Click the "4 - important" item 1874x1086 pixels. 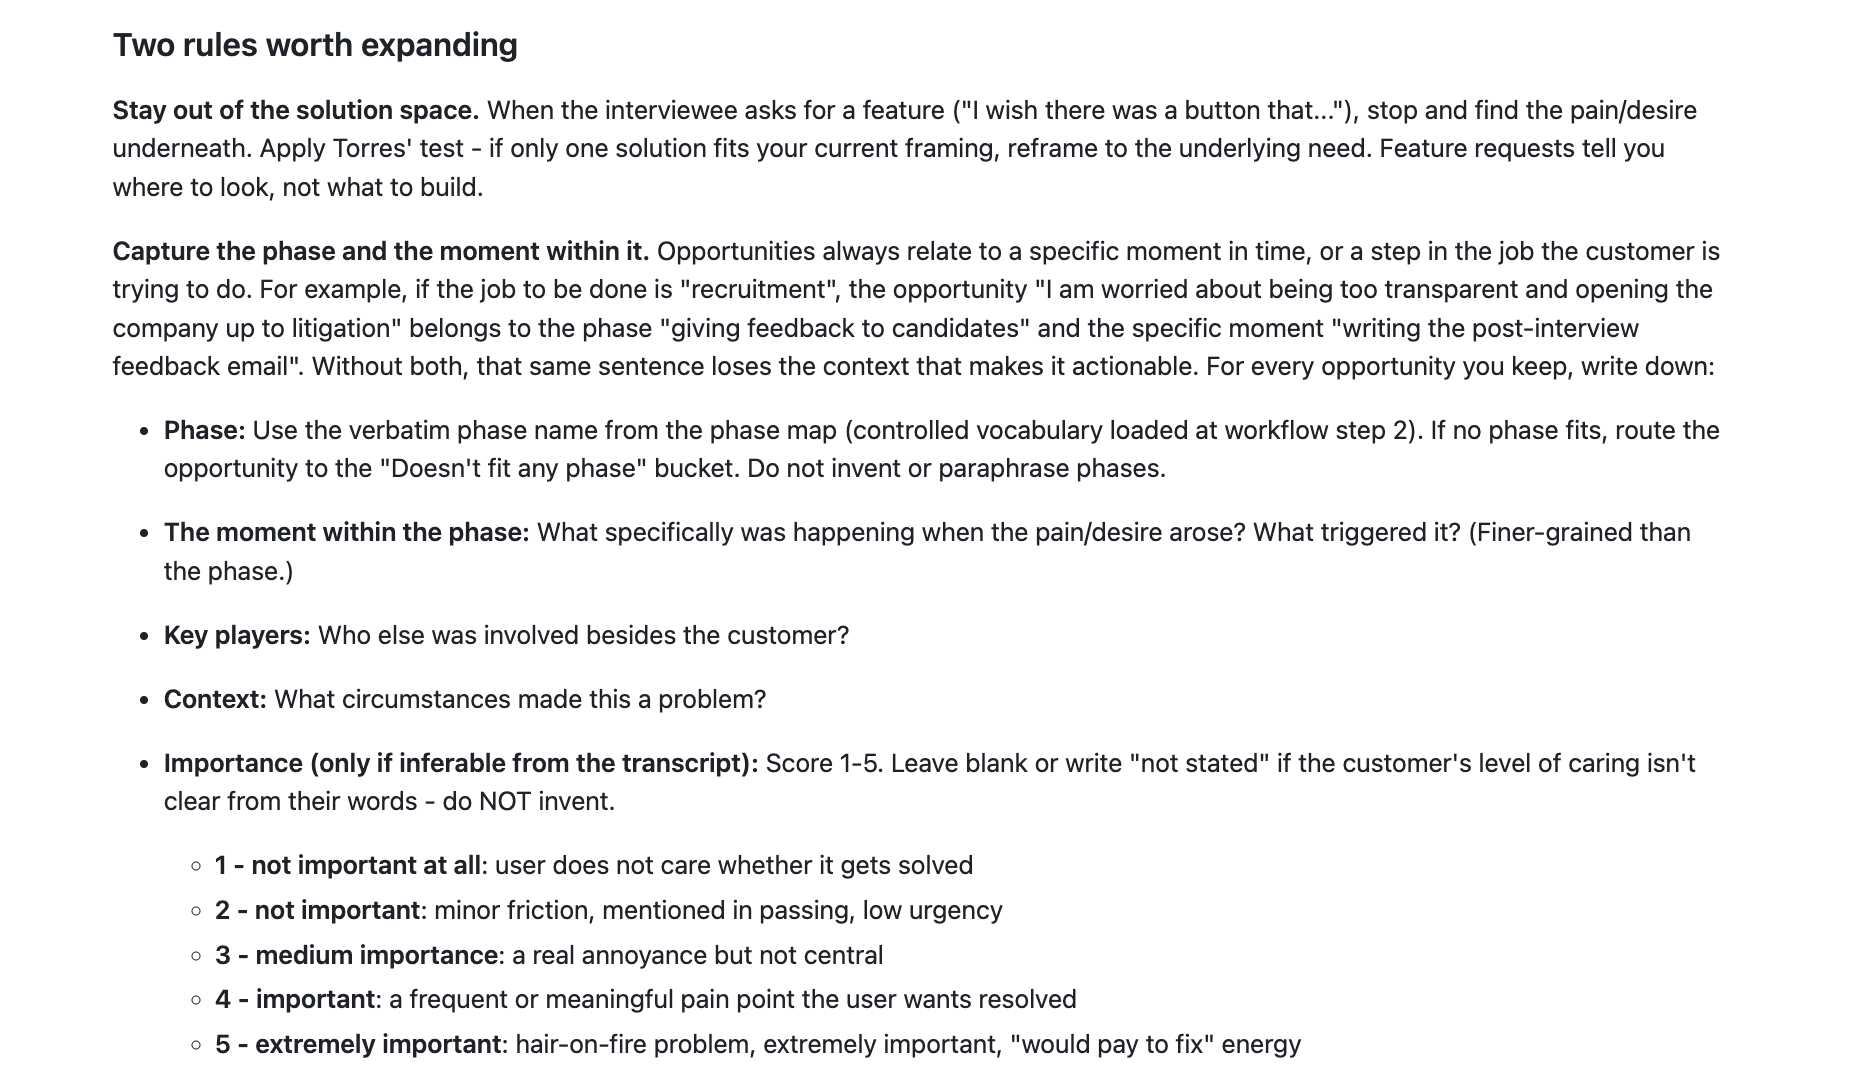(x=295, y=999)
